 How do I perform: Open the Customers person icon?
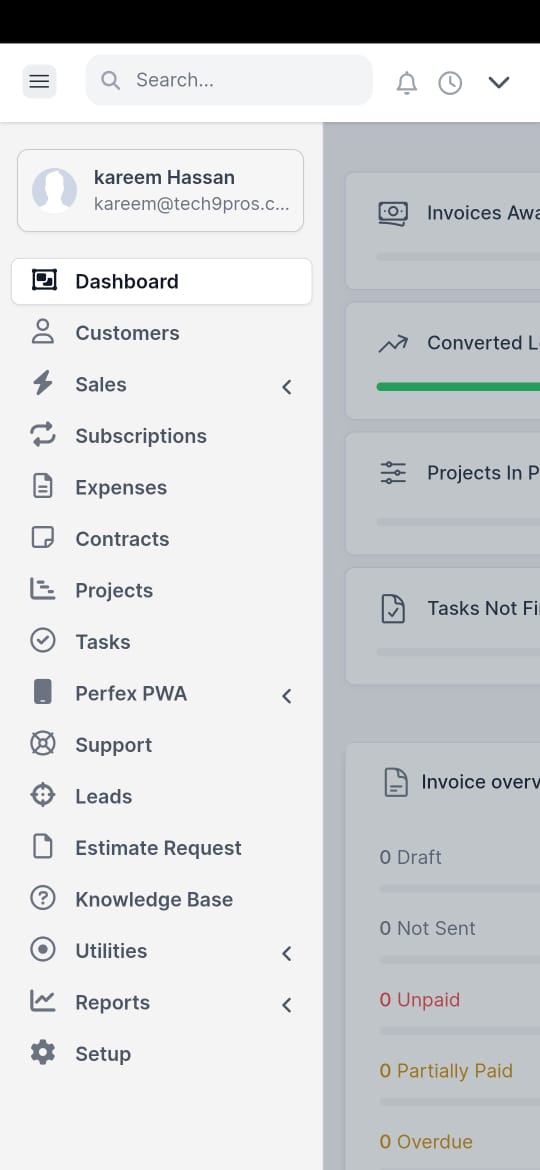pos(43,332)
